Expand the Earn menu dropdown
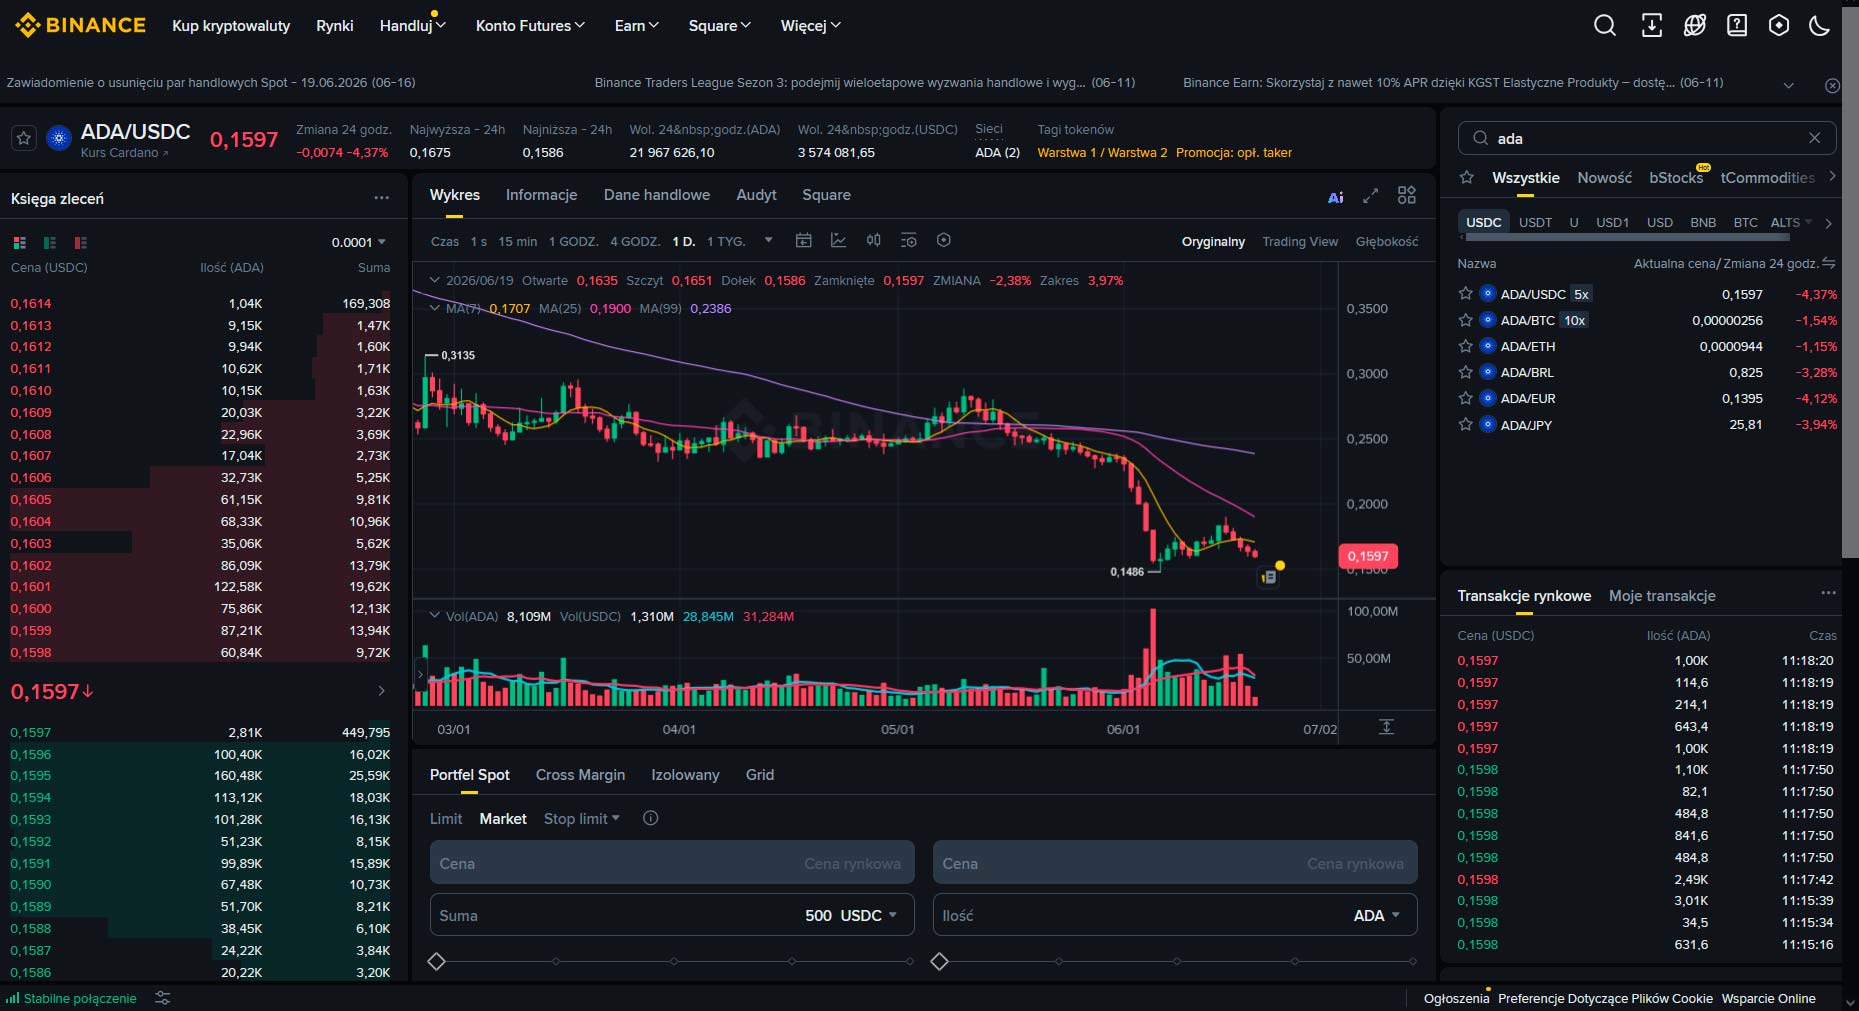The image size is (1859, 1011). tap(636, 25)
